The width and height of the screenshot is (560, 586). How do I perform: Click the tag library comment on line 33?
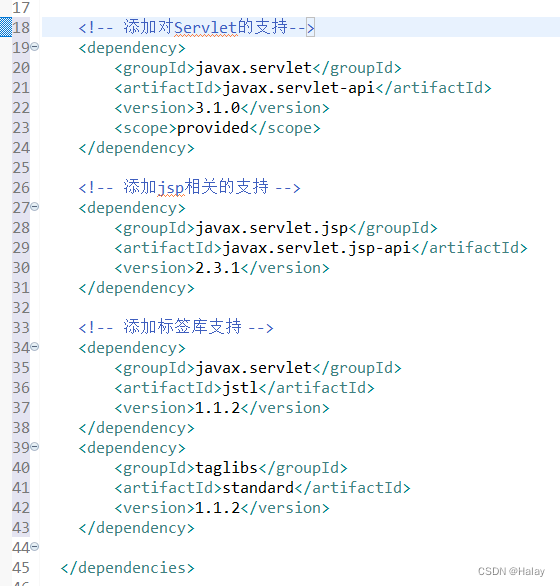[176, 327]
